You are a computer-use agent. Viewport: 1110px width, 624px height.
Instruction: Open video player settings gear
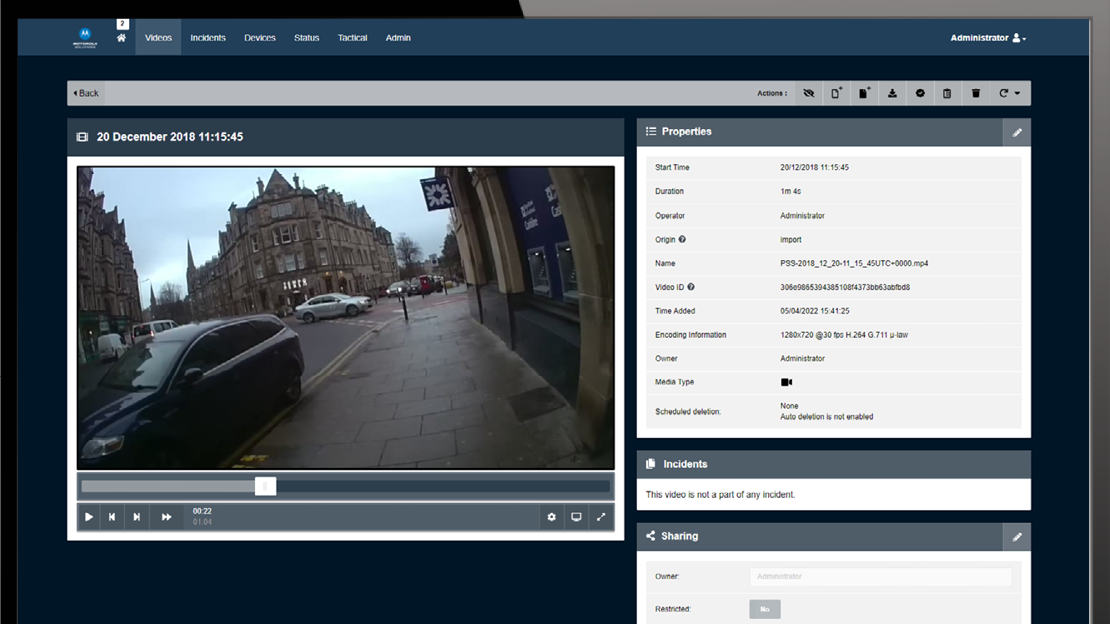pos(551,517)
